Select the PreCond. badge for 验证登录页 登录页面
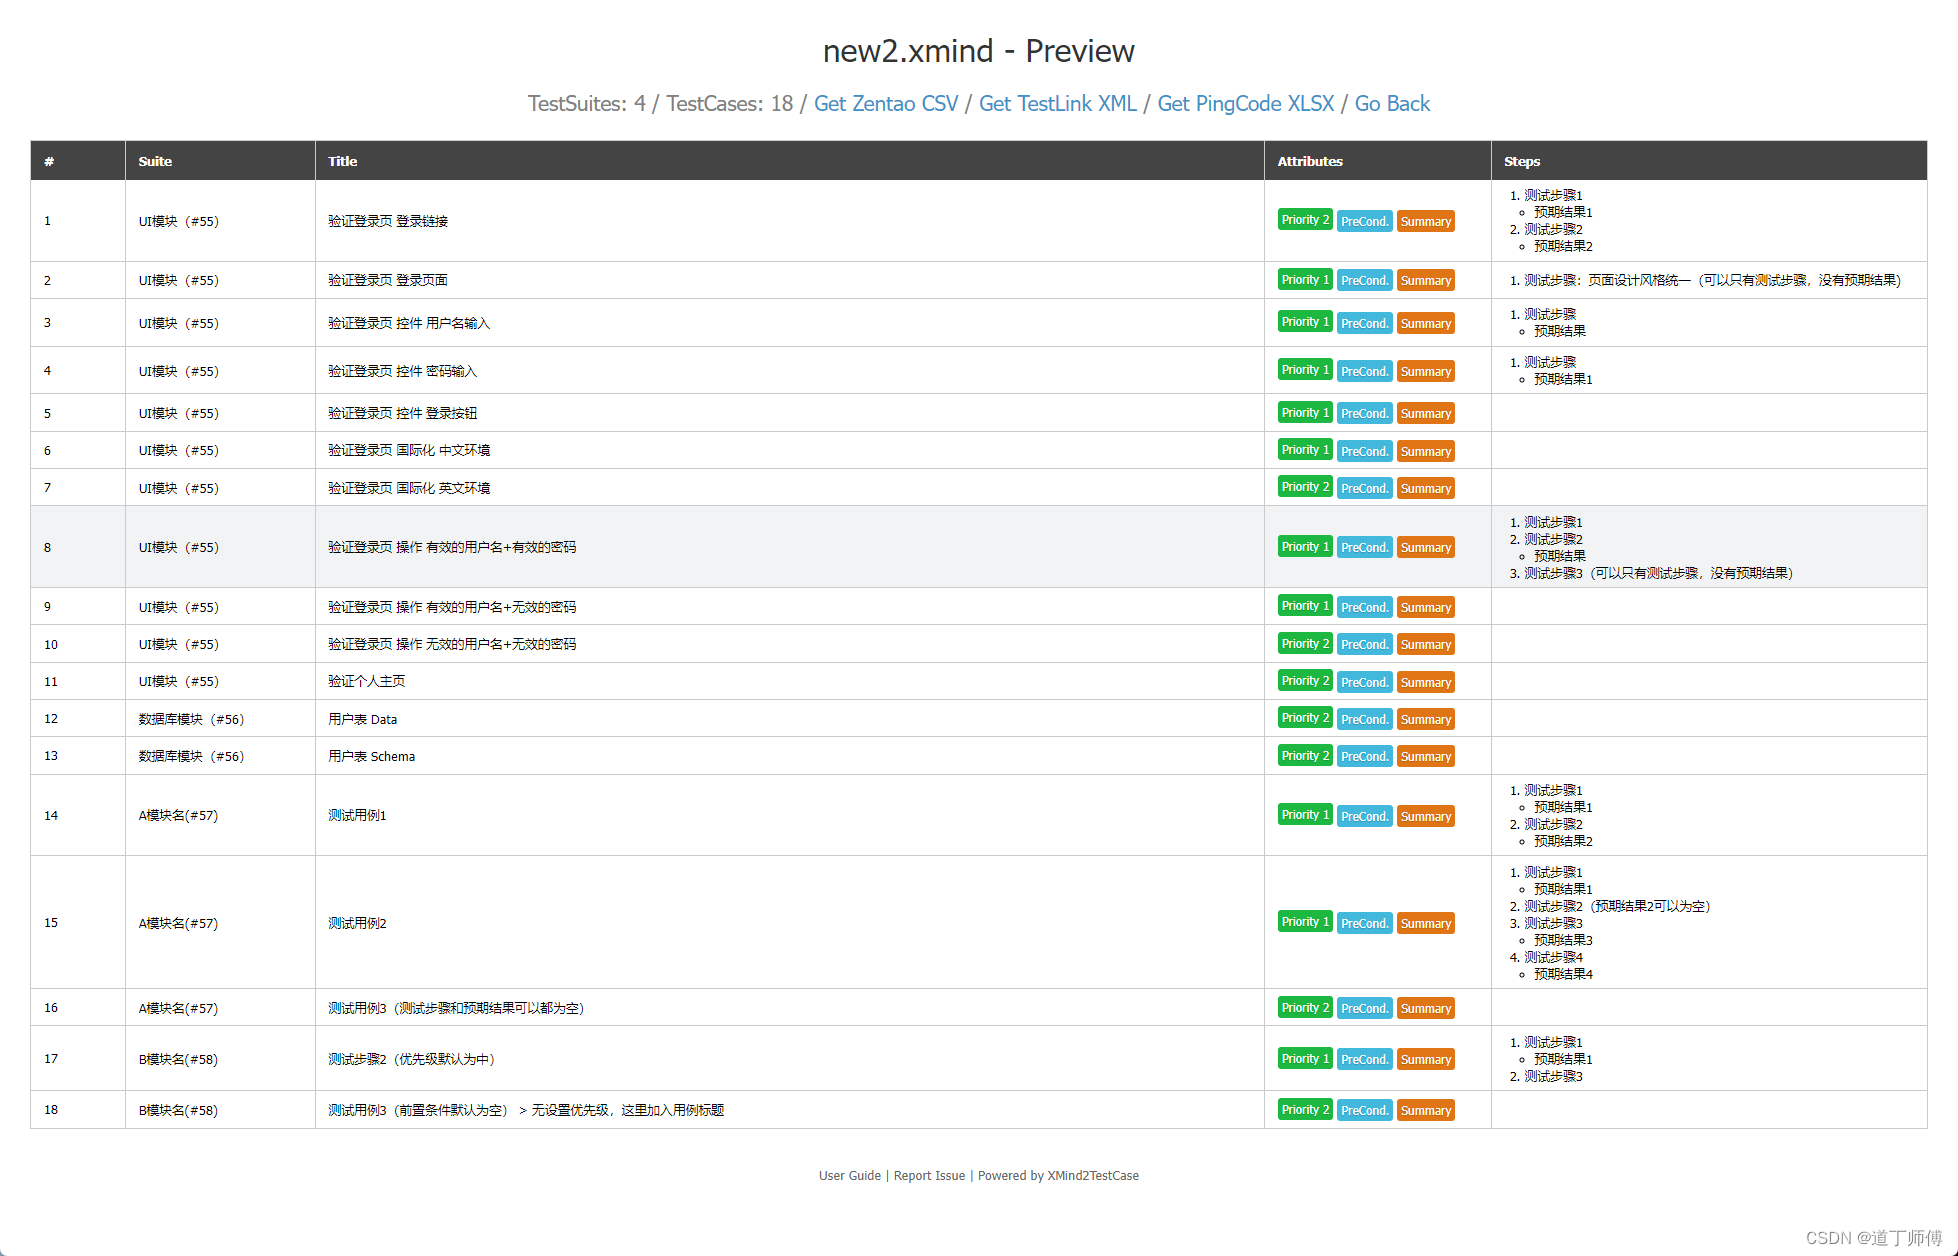The width and height of the screenshot is (1958, 1256). click(1364, 280)
